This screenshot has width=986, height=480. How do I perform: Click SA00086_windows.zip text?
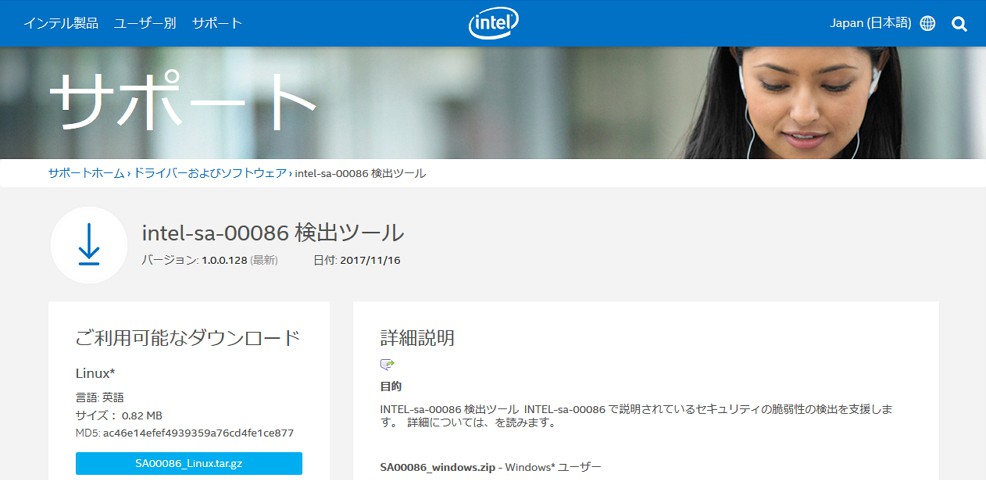[438, 467]
